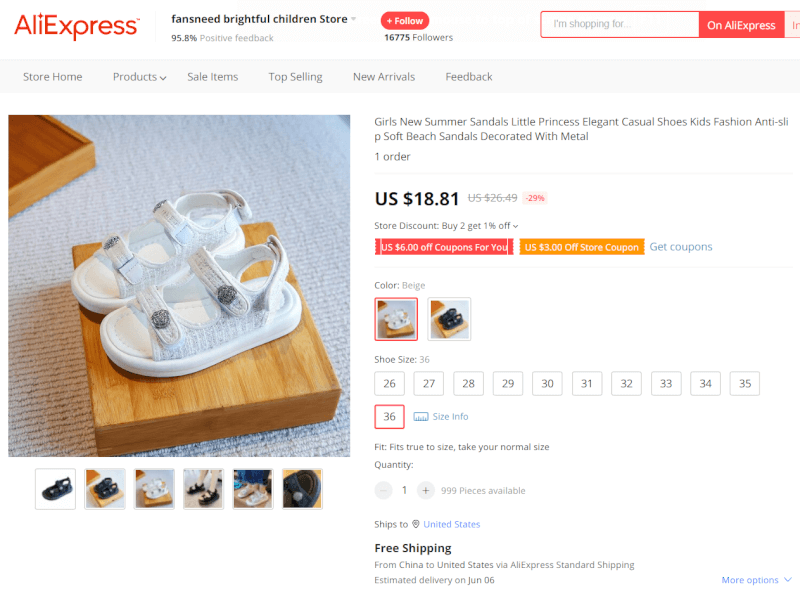The width and height of the screenshot is (800, 594).
Task: Click the Get coupons link
Action: [681, 246]
